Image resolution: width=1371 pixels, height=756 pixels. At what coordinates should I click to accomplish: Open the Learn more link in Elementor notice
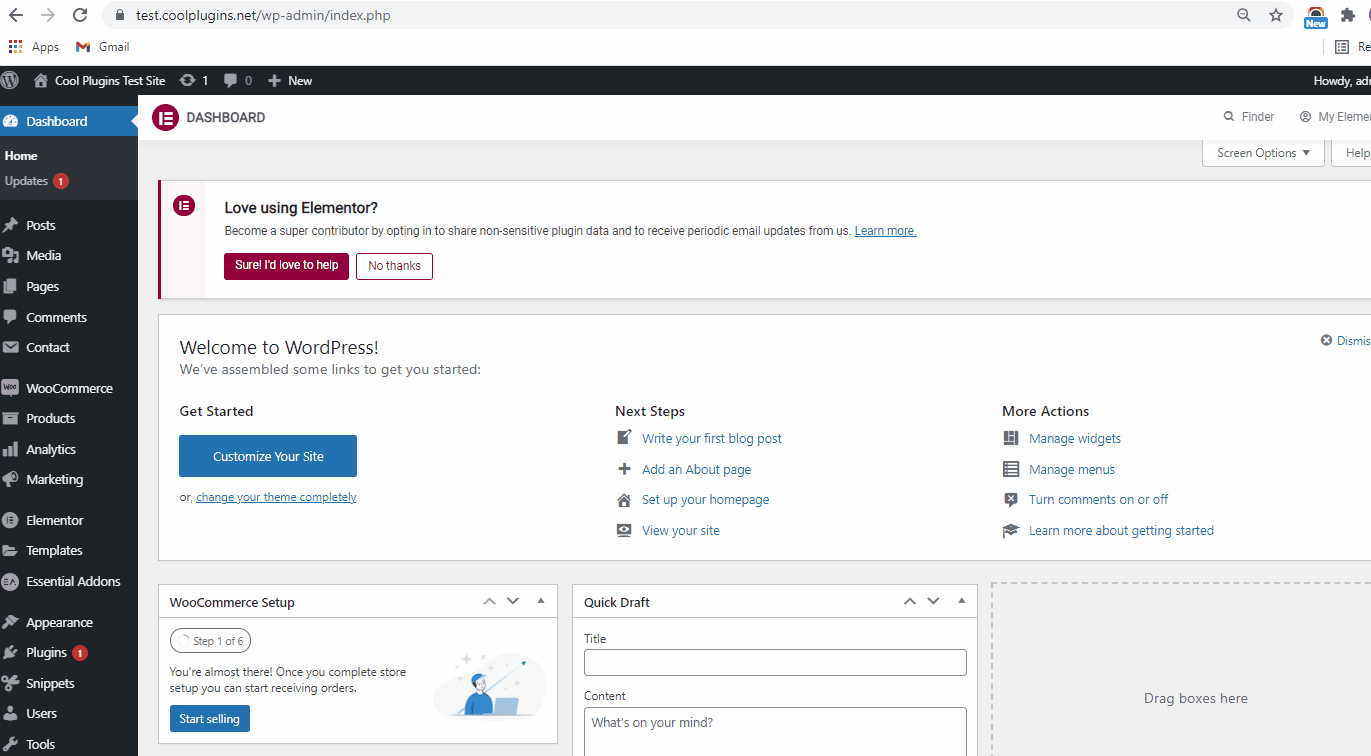tap(885, 231)
